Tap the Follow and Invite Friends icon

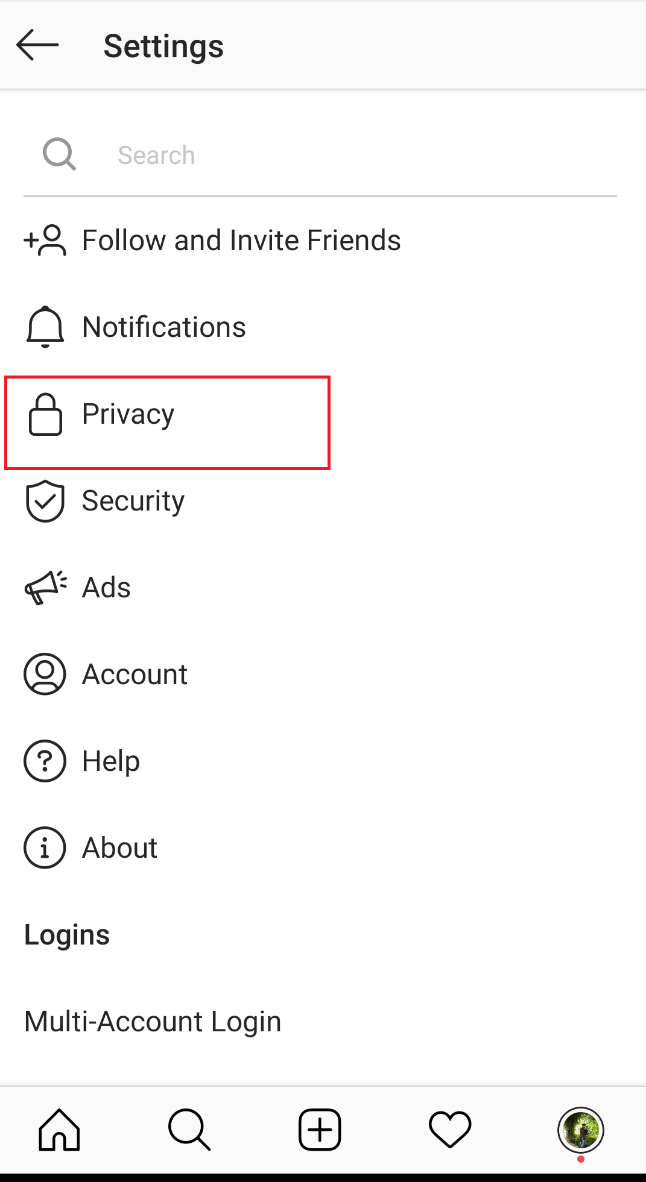[x=44, y=240]
